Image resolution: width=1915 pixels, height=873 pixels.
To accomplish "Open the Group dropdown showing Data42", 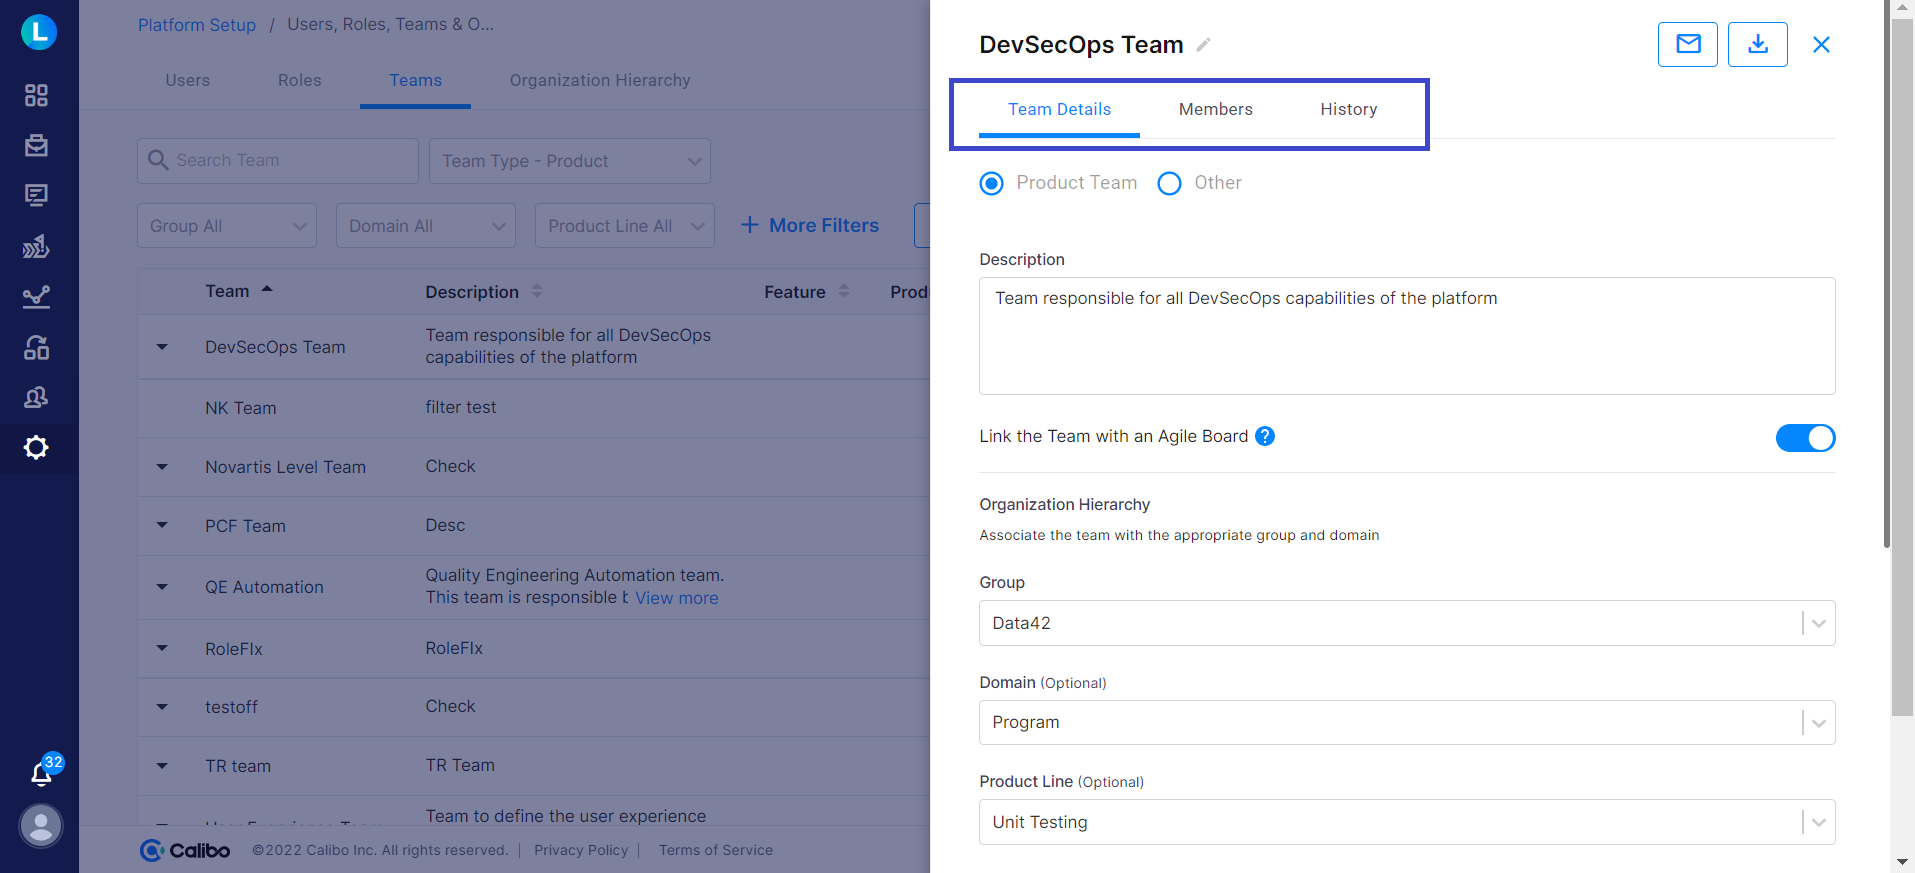I will tap(1406, 623).
